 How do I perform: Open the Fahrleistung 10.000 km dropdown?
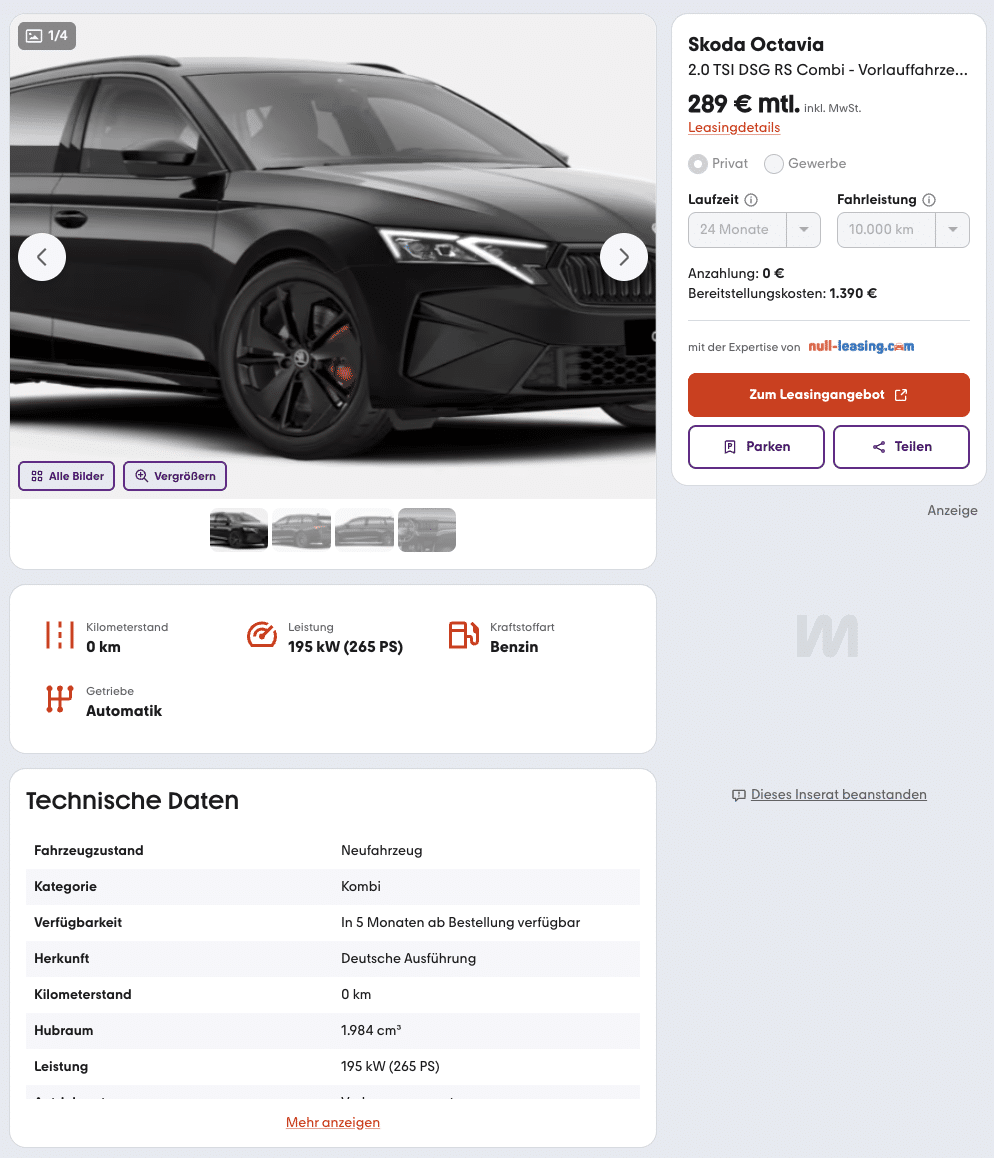[903, 230]
